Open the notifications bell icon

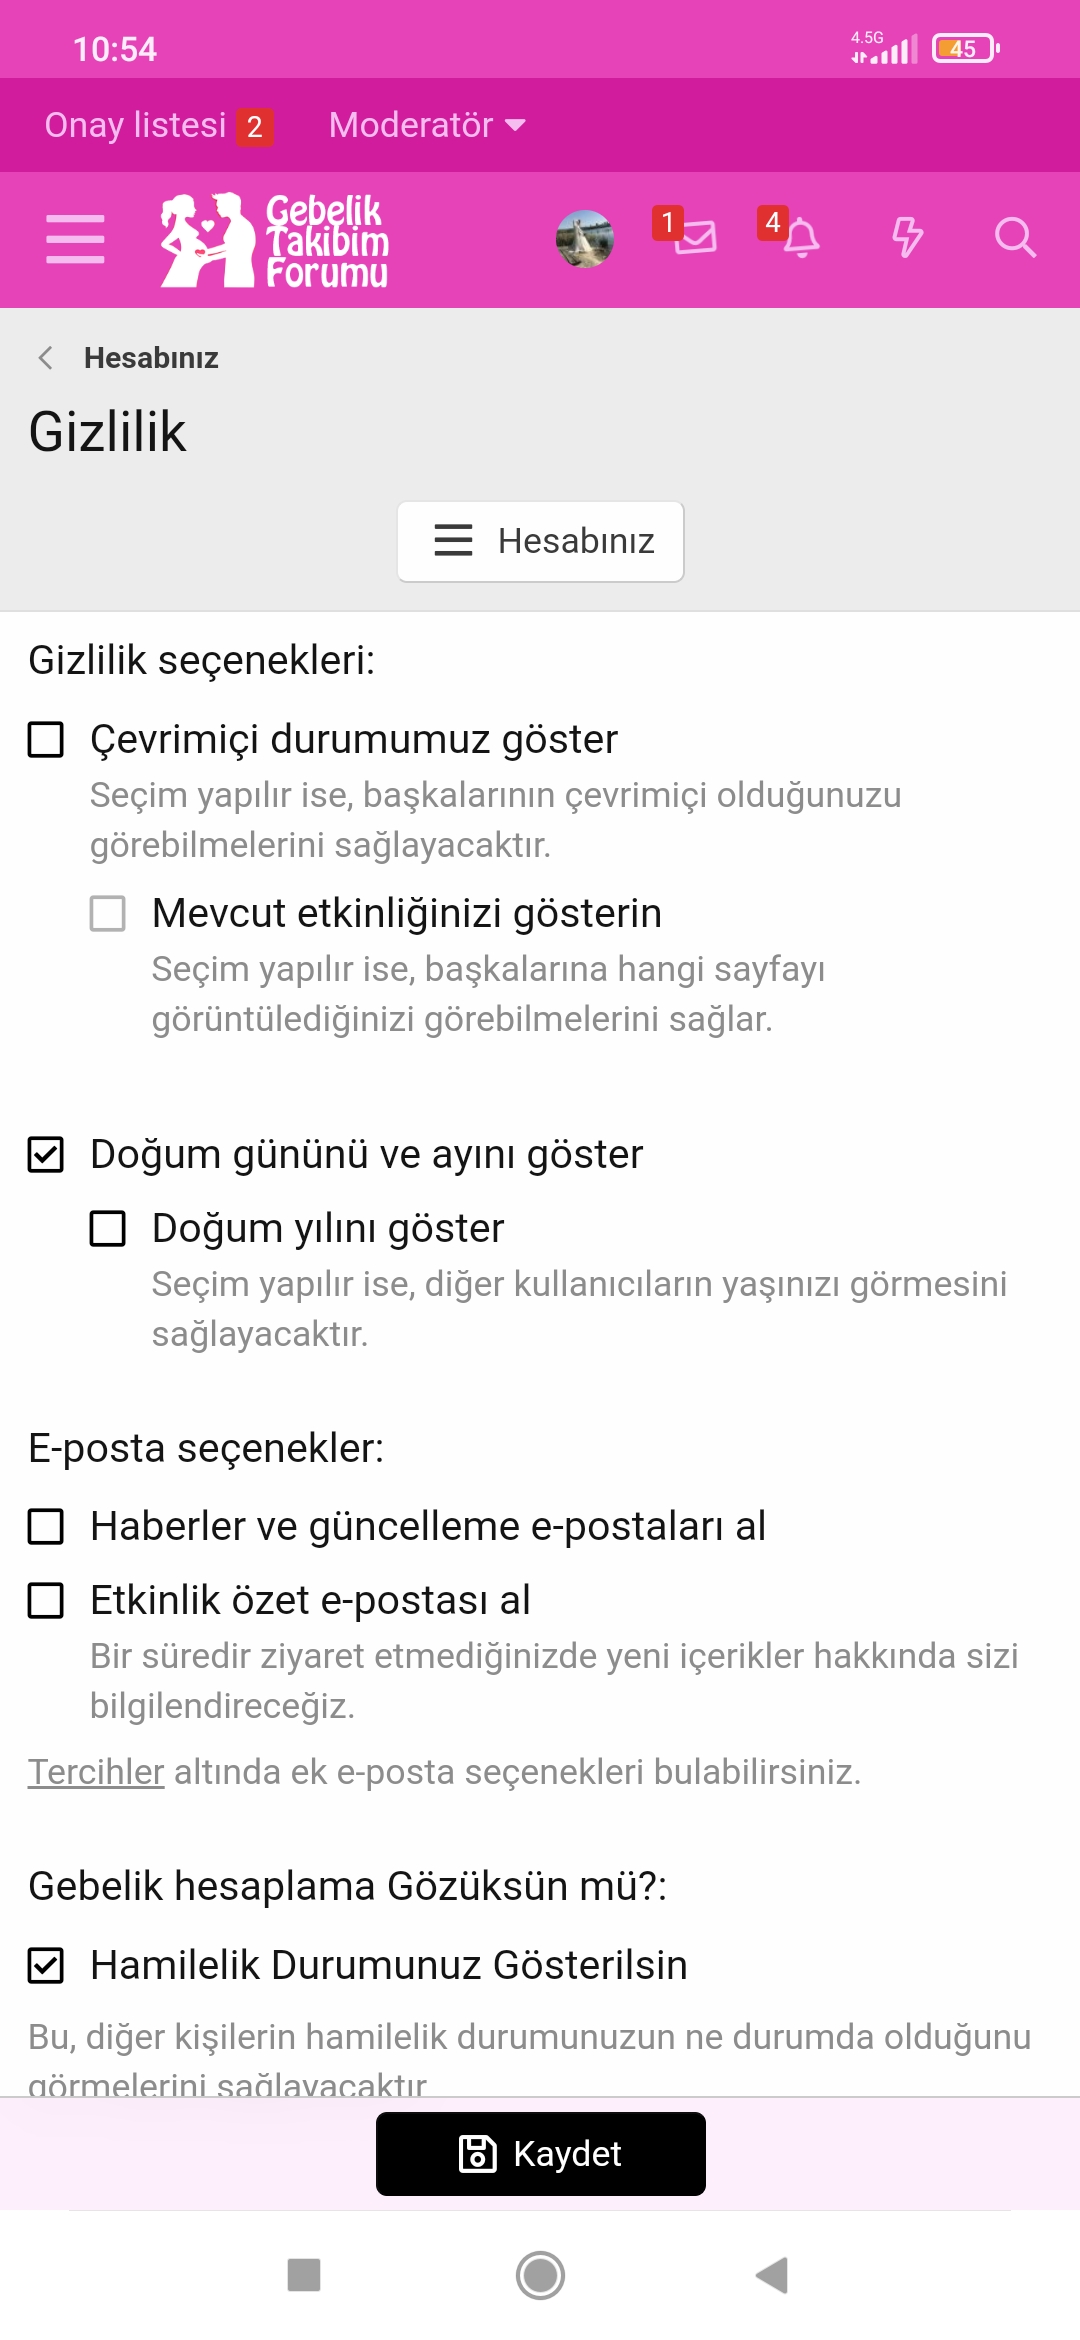pyautogui.click(x=800, y=237)
